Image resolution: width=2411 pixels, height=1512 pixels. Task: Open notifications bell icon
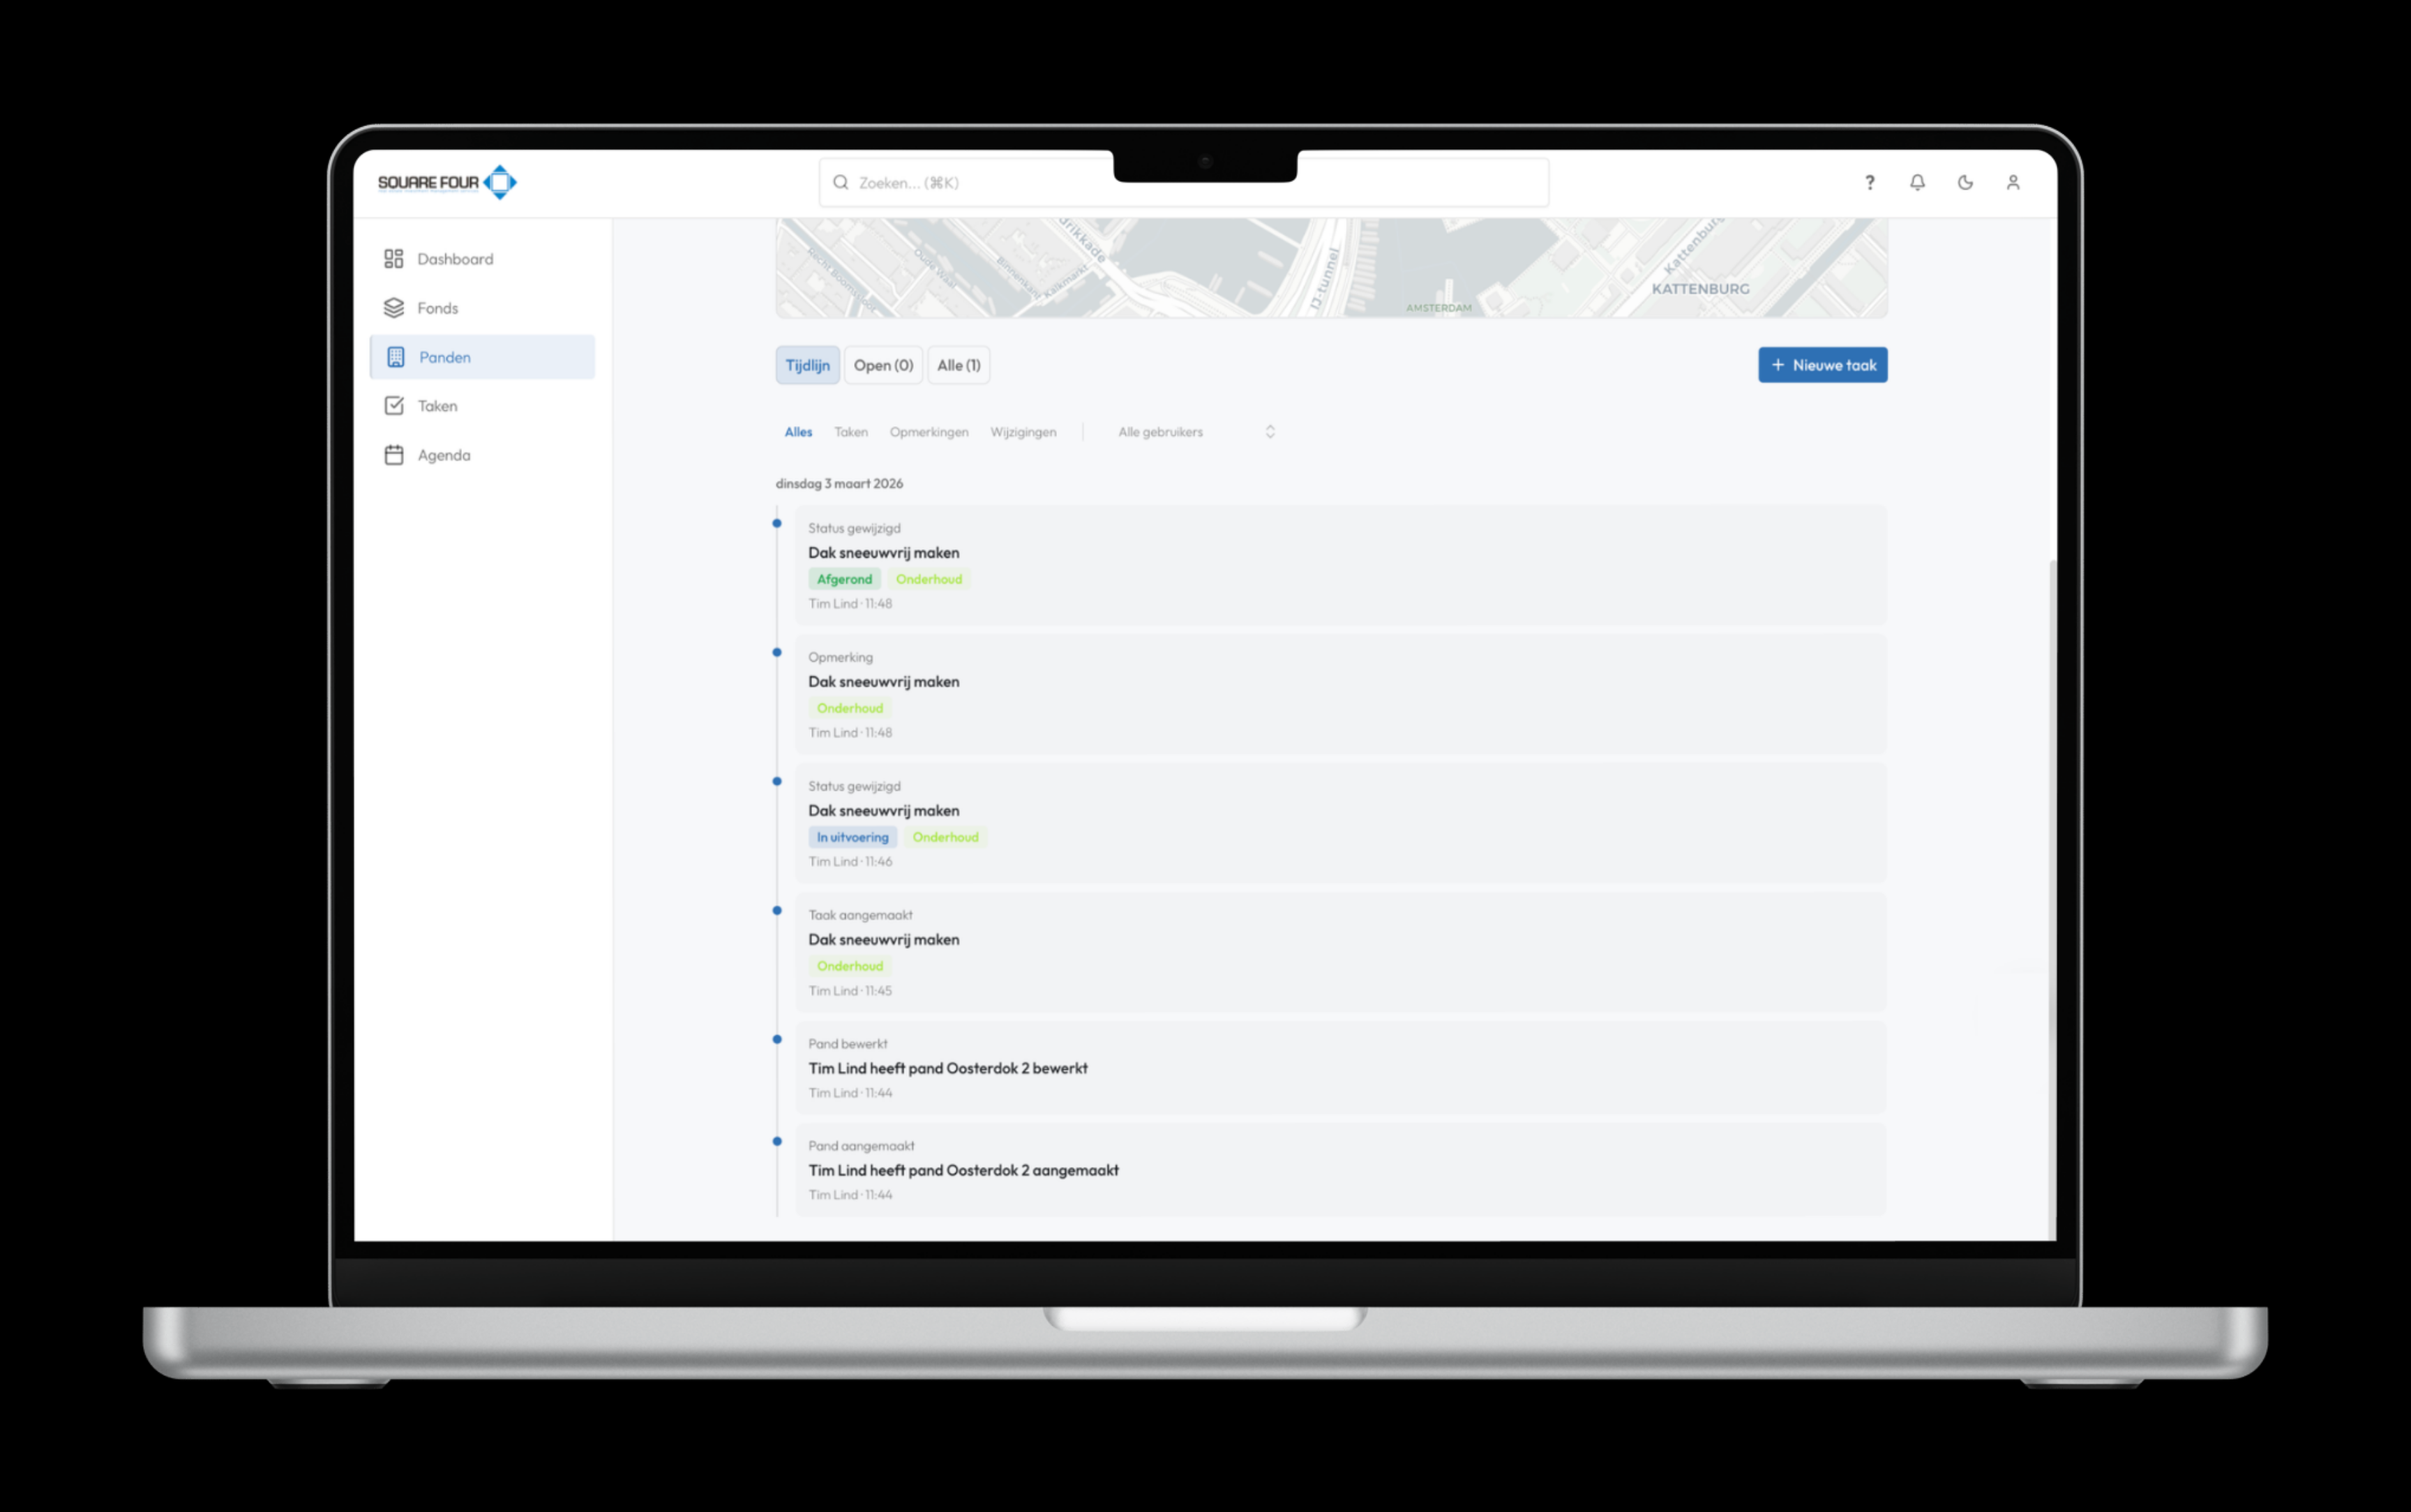(1917, 182)
